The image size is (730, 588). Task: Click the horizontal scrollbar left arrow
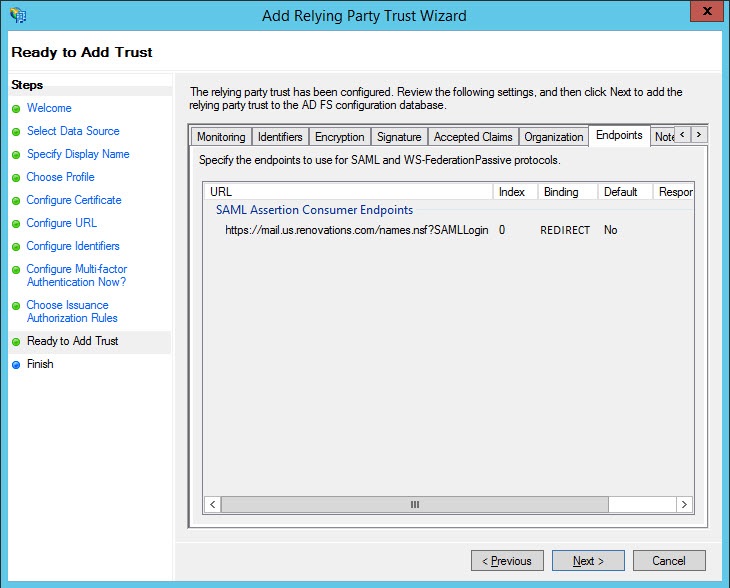pos(213,505)
